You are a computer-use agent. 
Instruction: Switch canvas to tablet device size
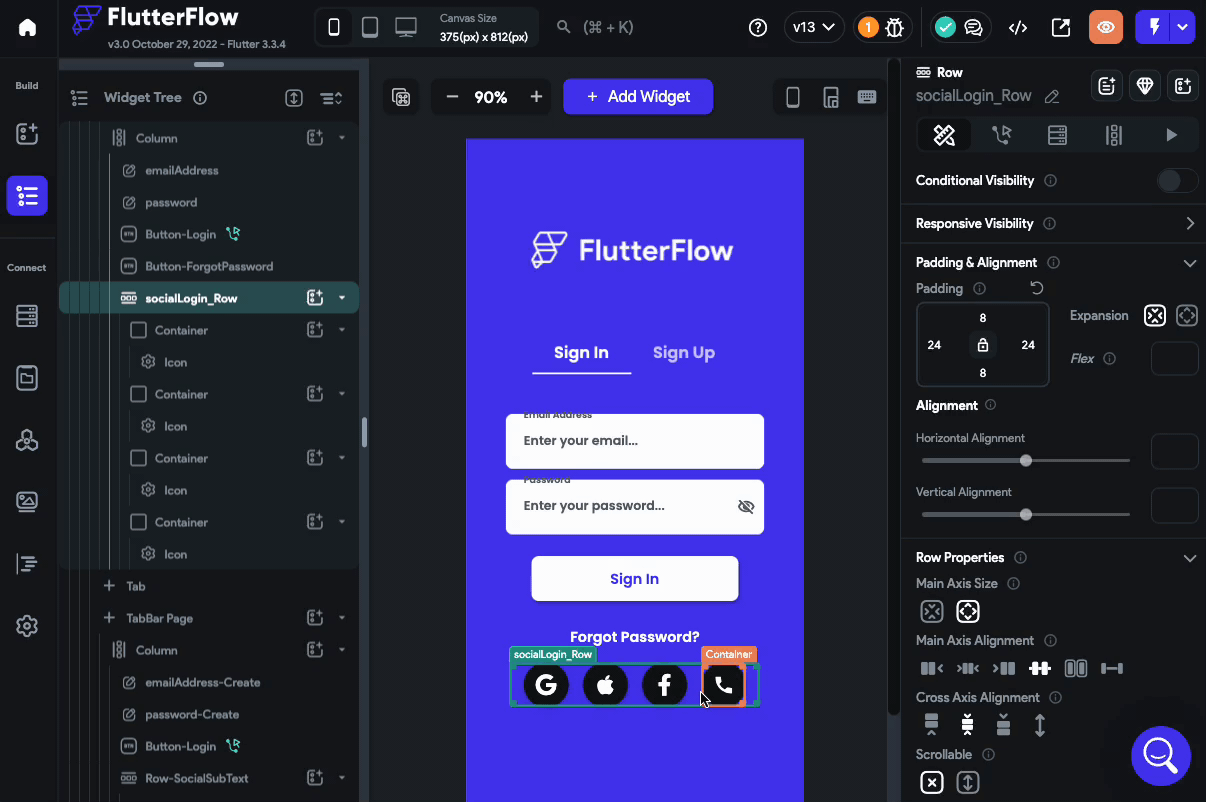tap(370, 28)
